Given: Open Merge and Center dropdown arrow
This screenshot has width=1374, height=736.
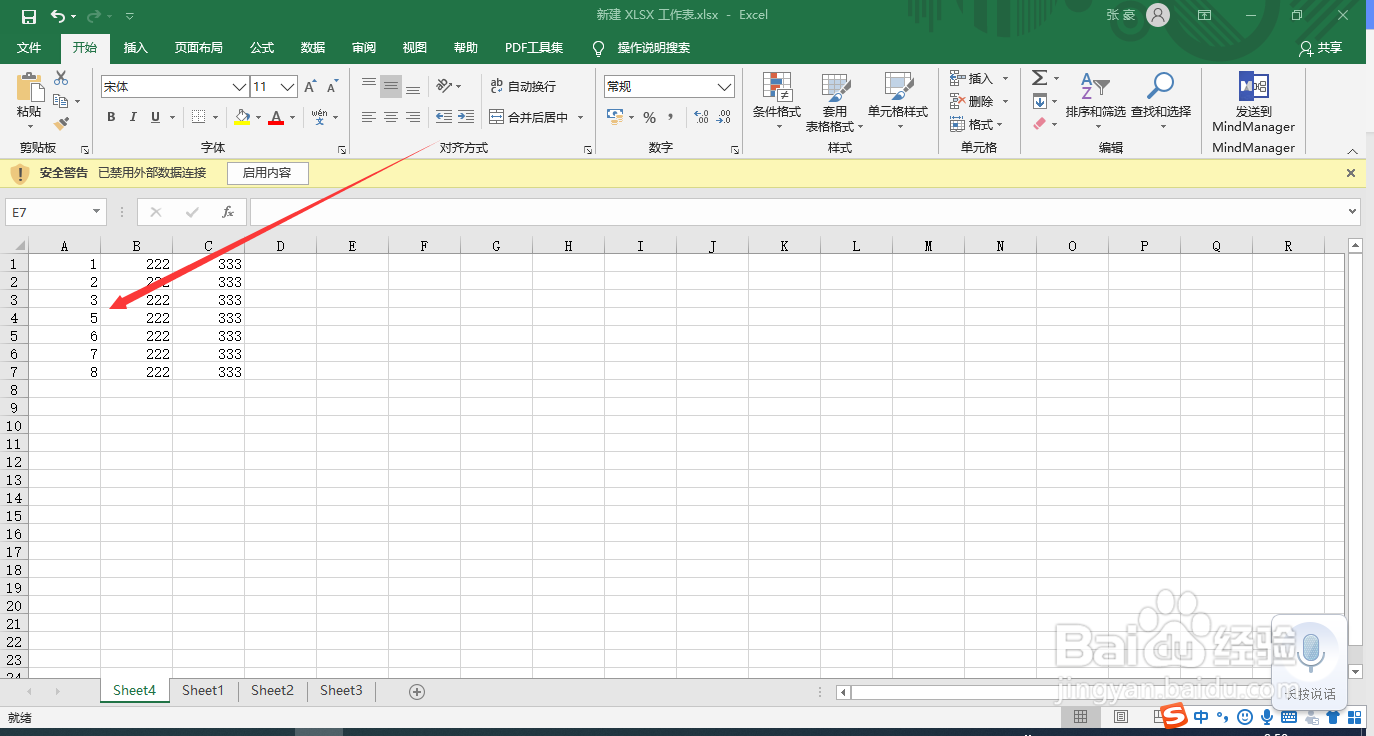Looking at the screenshot, I should point(580,118).
